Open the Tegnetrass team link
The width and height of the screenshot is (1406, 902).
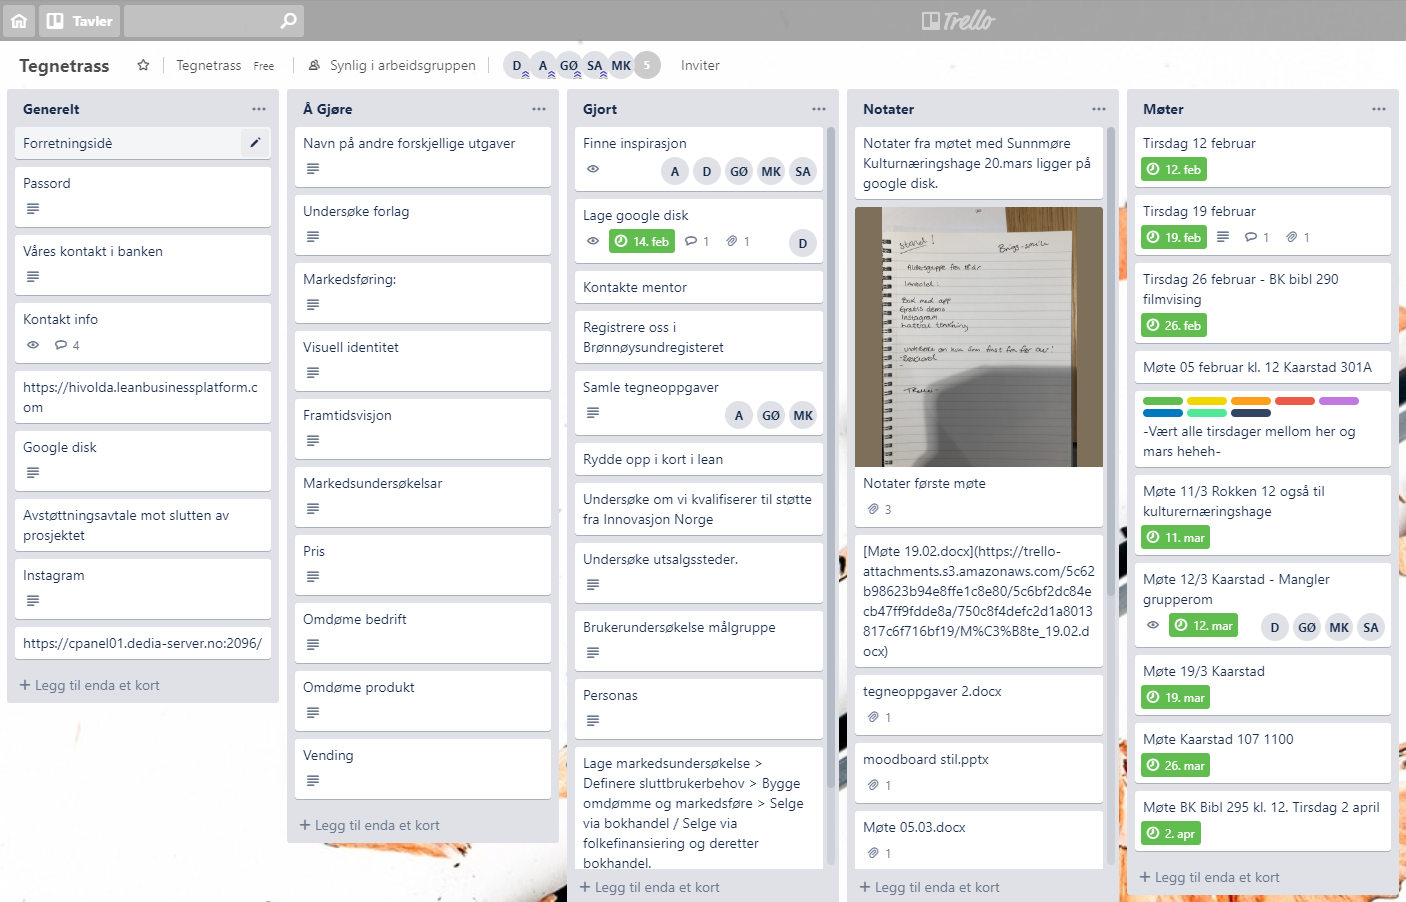tap(209, 65)
